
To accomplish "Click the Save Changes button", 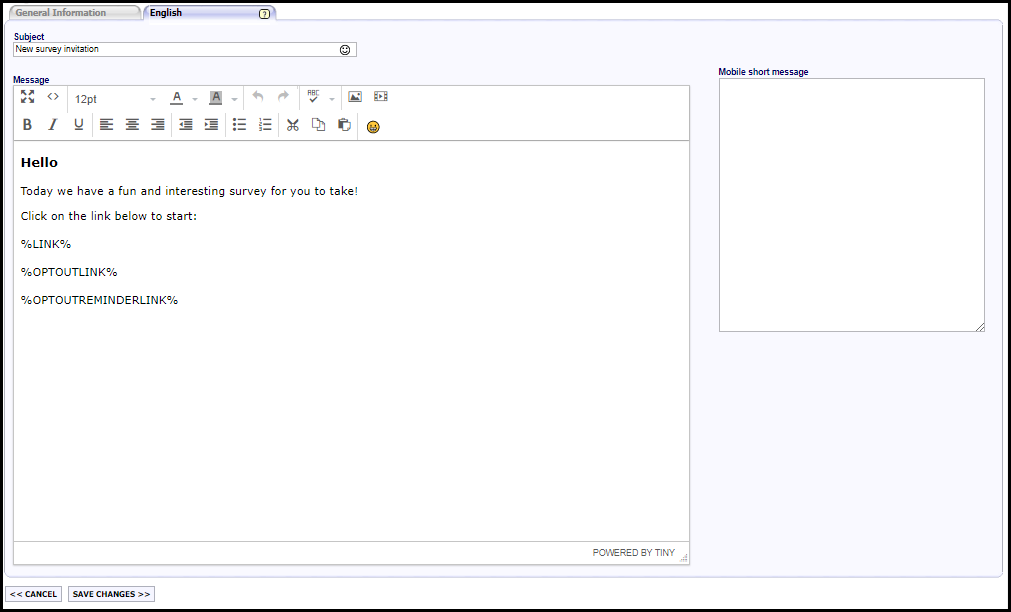I will (112, 594).
